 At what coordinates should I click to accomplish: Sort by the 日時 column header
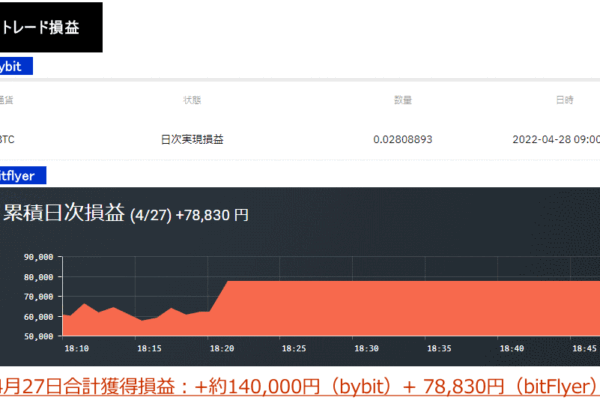tap(564, 100)
